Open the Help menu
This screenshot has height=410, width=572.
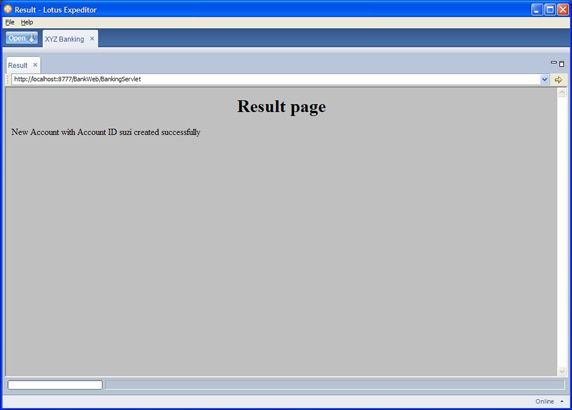tap(27, 23)
